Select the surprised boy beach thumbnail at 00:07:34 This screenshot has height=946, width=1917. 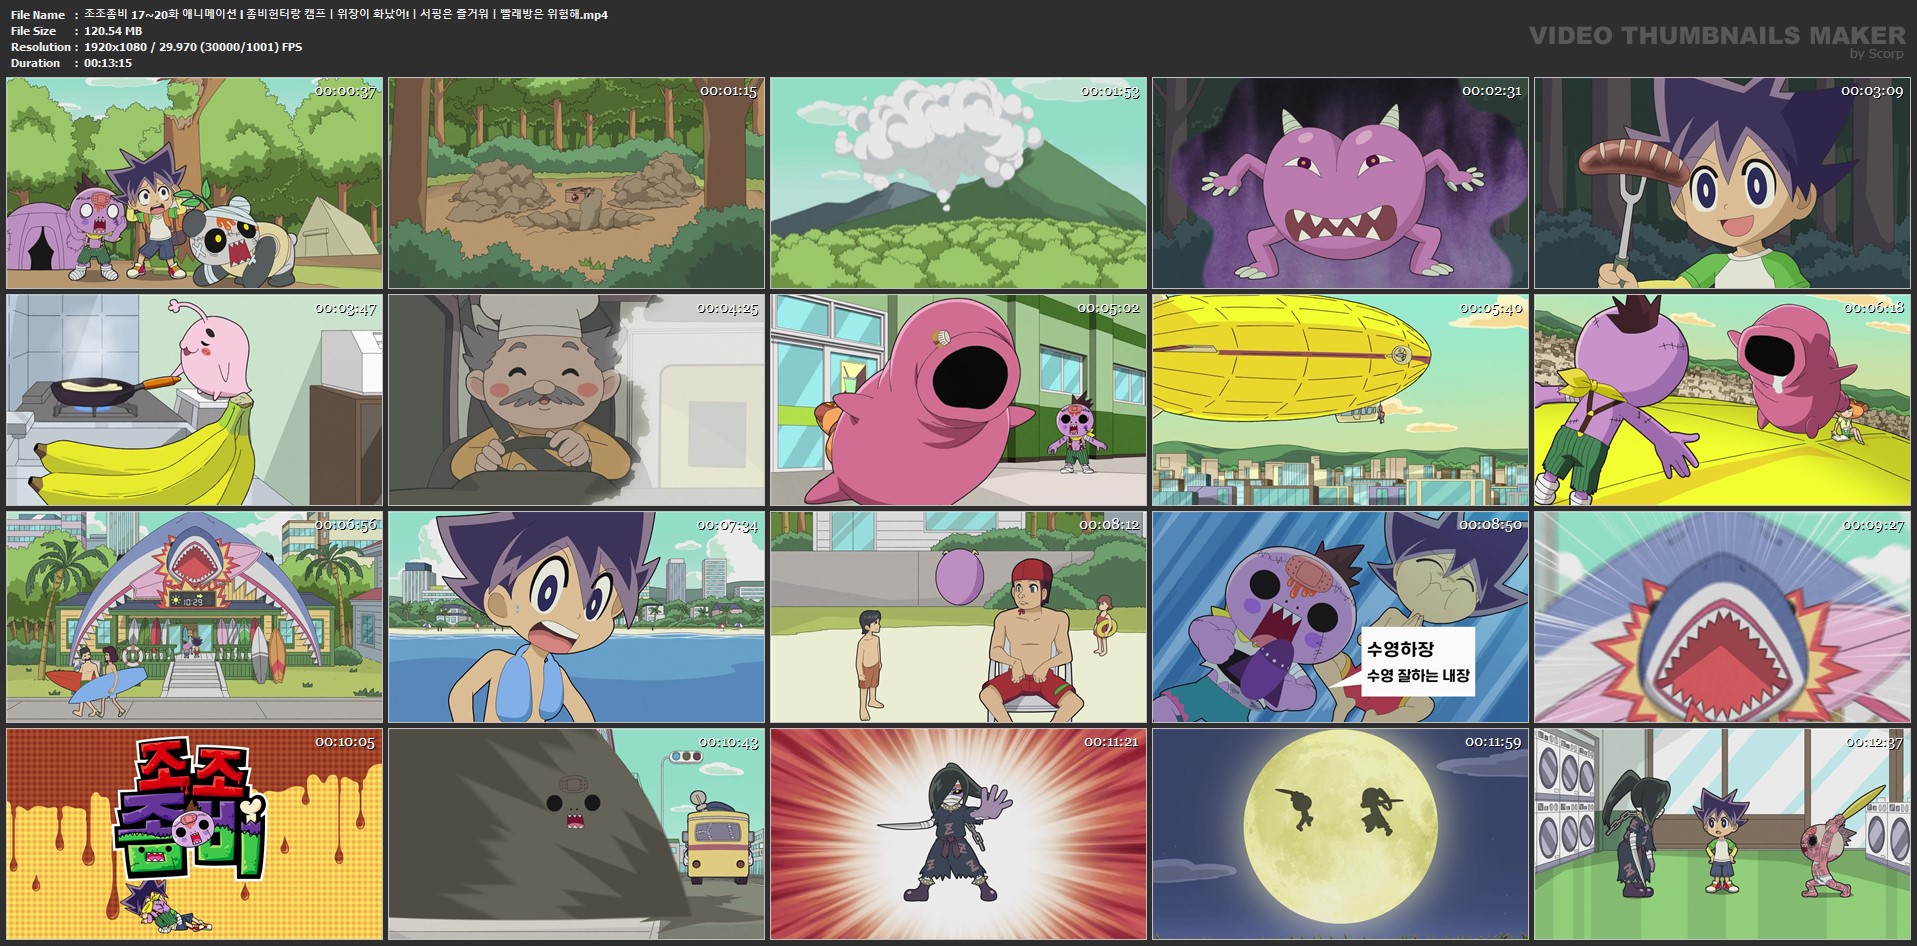[x=576, y=617]
